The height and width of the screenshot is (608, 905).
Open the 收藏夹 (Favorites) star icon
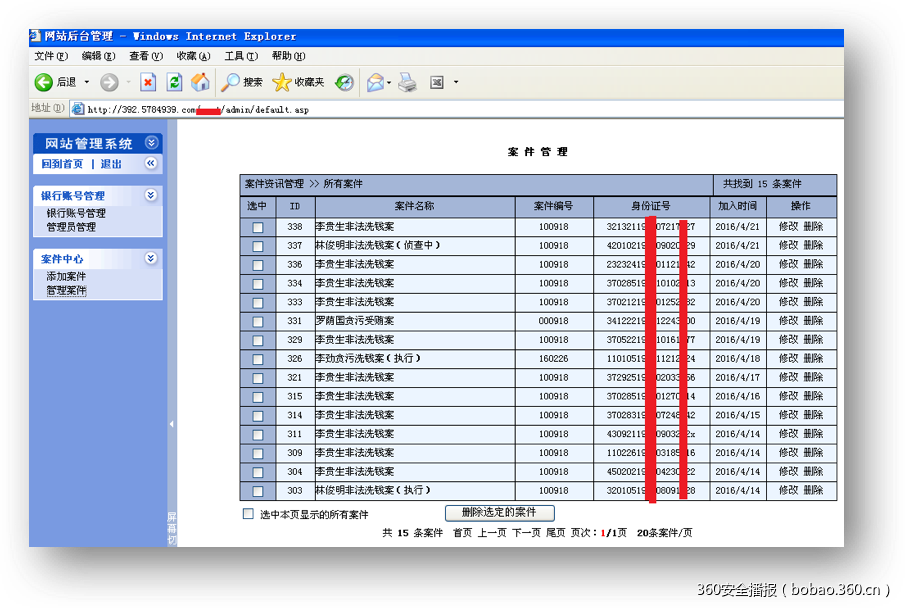[281, 82]
